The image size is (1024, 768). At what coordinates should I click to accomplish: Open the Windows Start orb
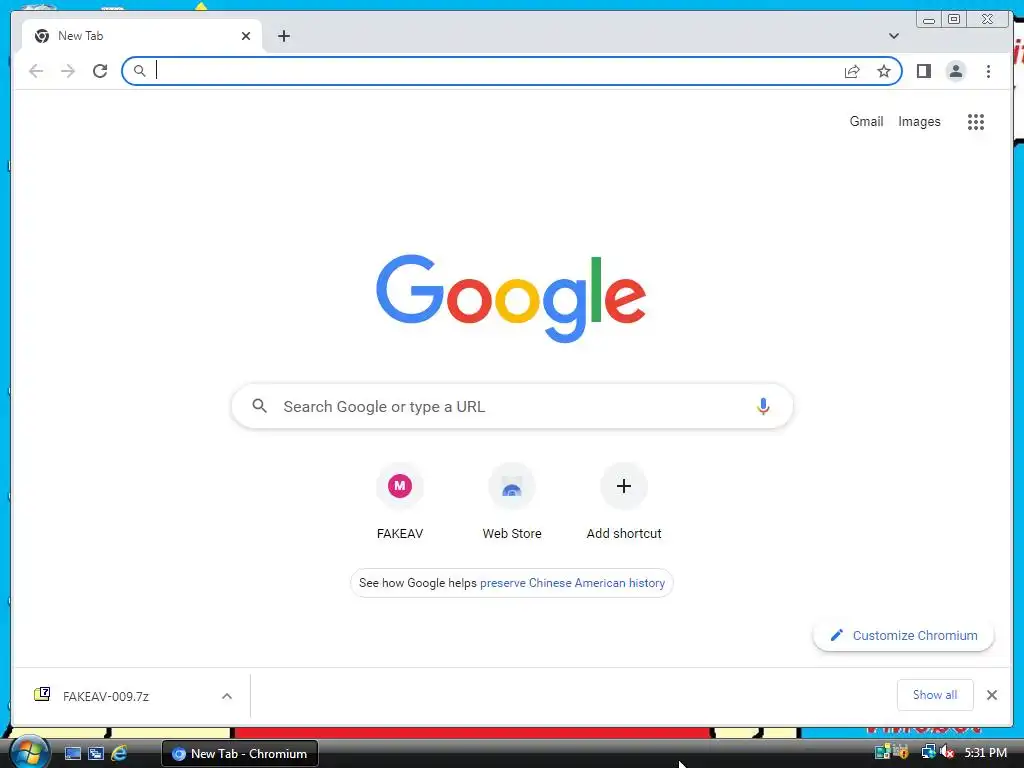tap(29, 752)
